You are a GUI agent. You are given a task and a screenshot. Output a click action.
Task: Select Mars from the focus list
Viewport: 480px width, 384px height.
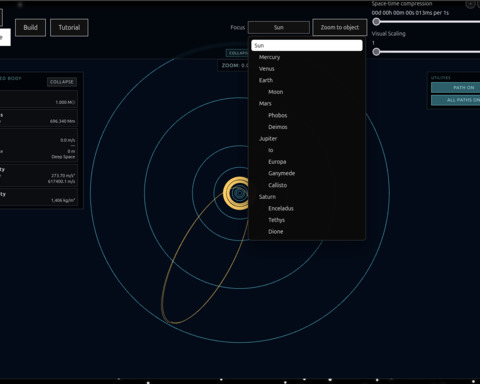265,104
